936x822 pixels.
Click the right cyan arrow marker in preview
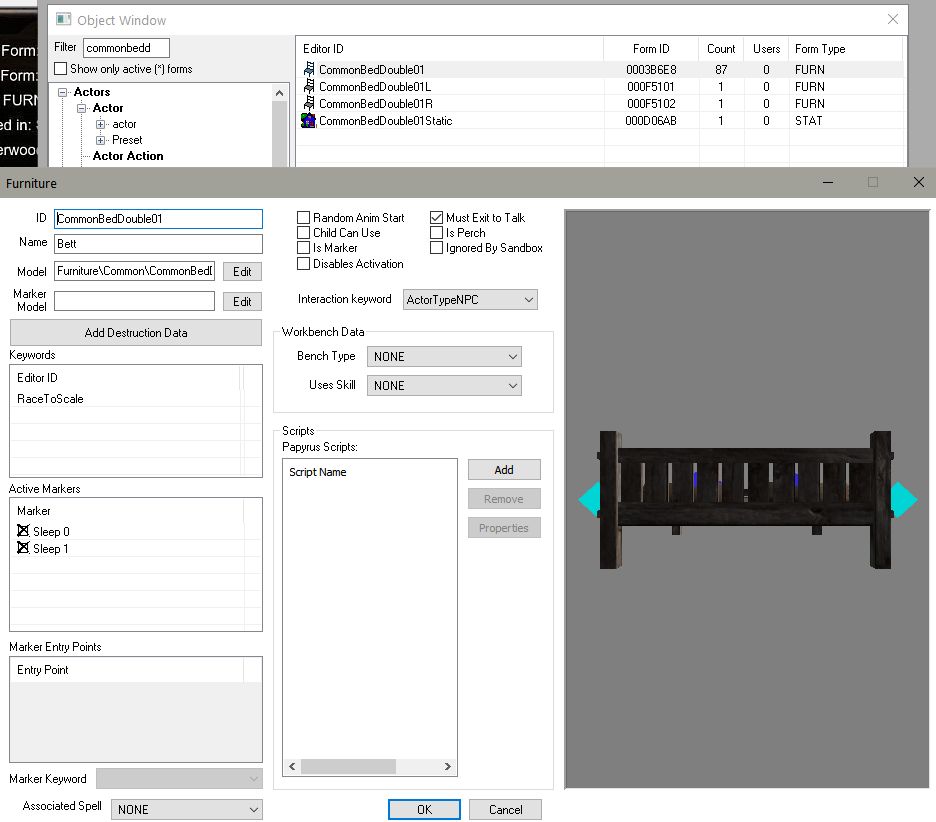pyautogui.click(x=904, y=499)
